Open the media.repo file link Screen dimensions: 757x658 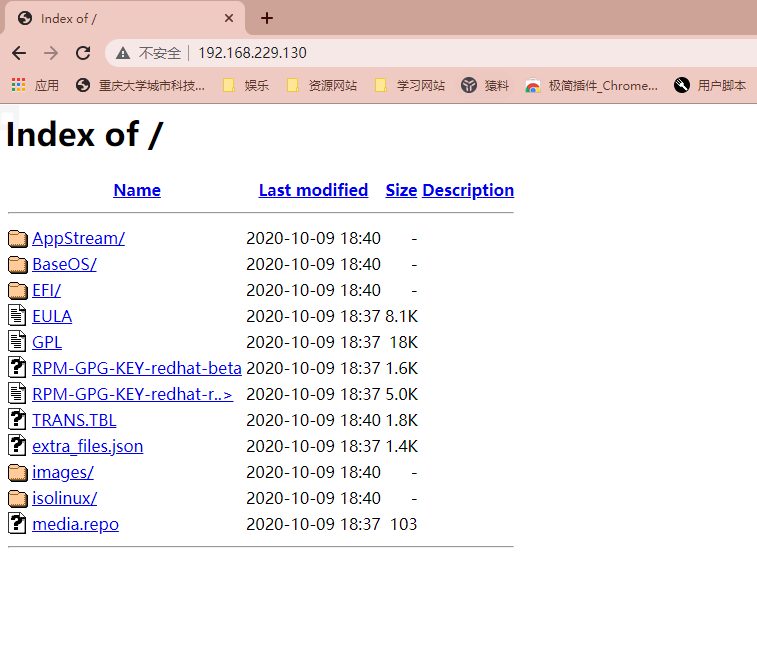pyautogui.click(x=75, y=525)
